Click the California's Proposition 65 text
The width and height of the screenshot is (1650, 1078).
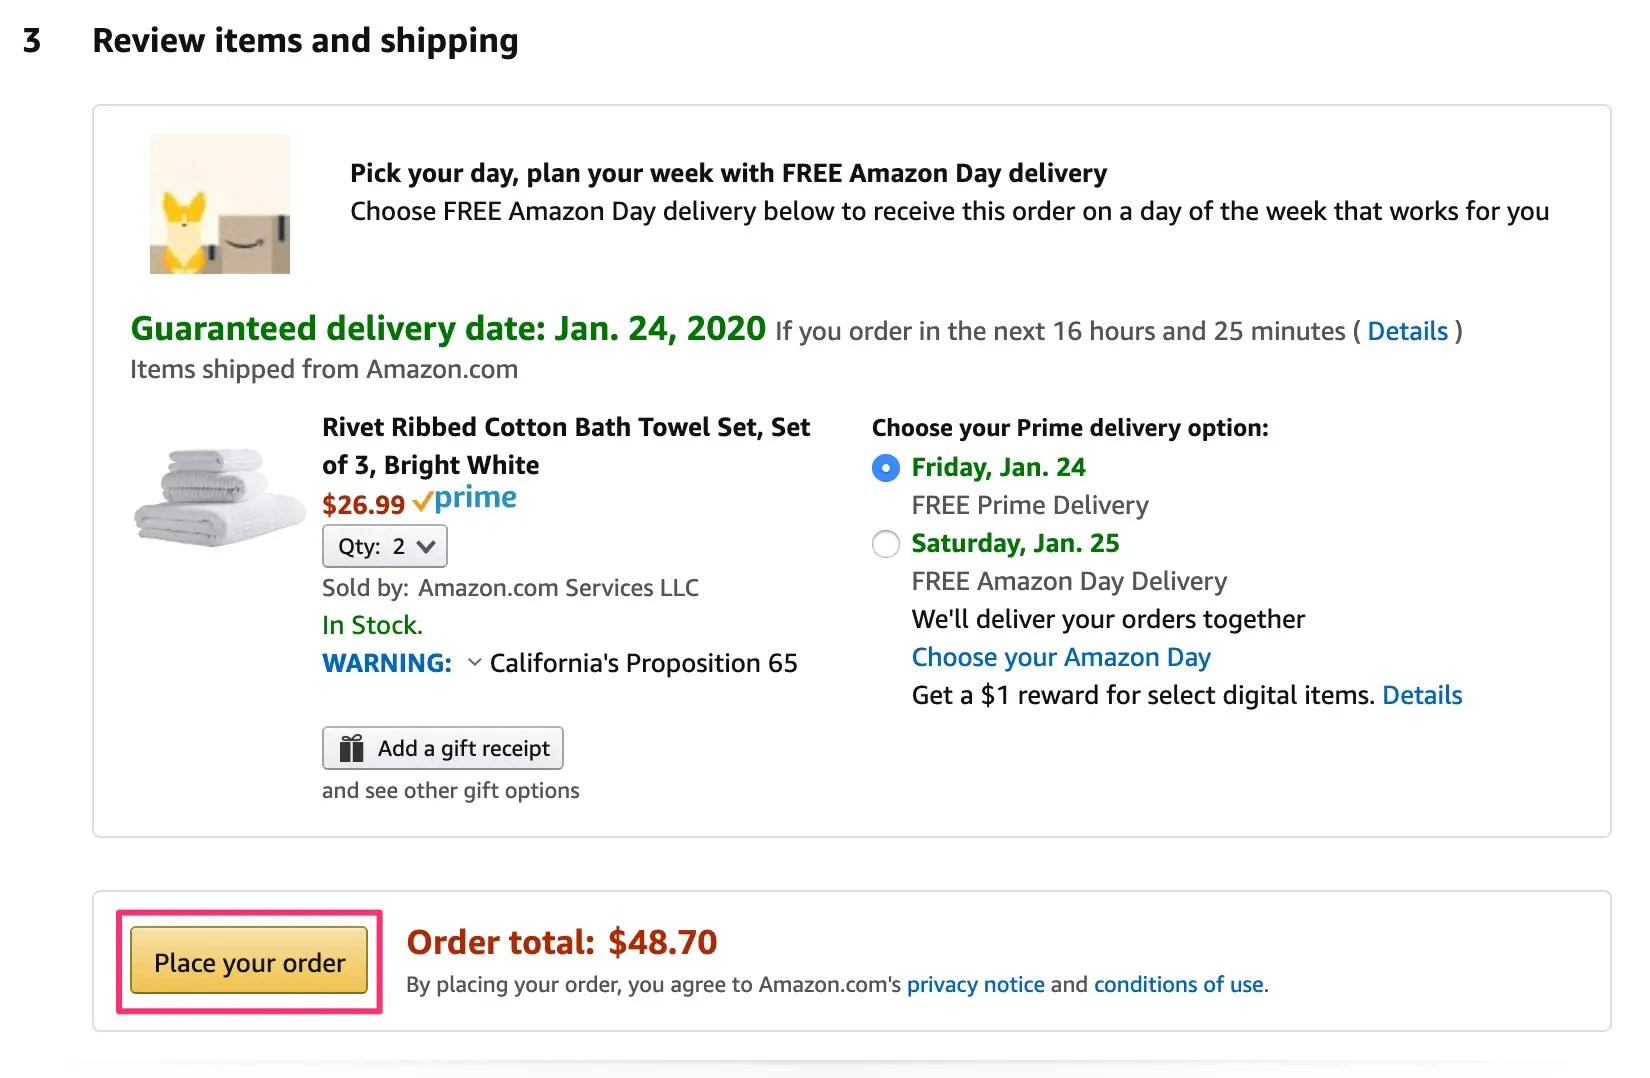[643, 663]
